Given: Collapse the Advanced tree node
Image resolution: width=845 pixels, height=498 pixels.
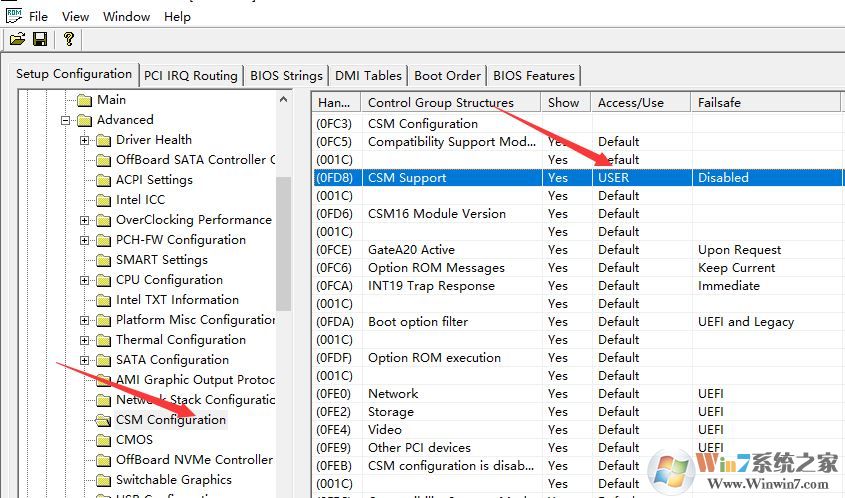Looking at the screenshot, I should 66,120.
